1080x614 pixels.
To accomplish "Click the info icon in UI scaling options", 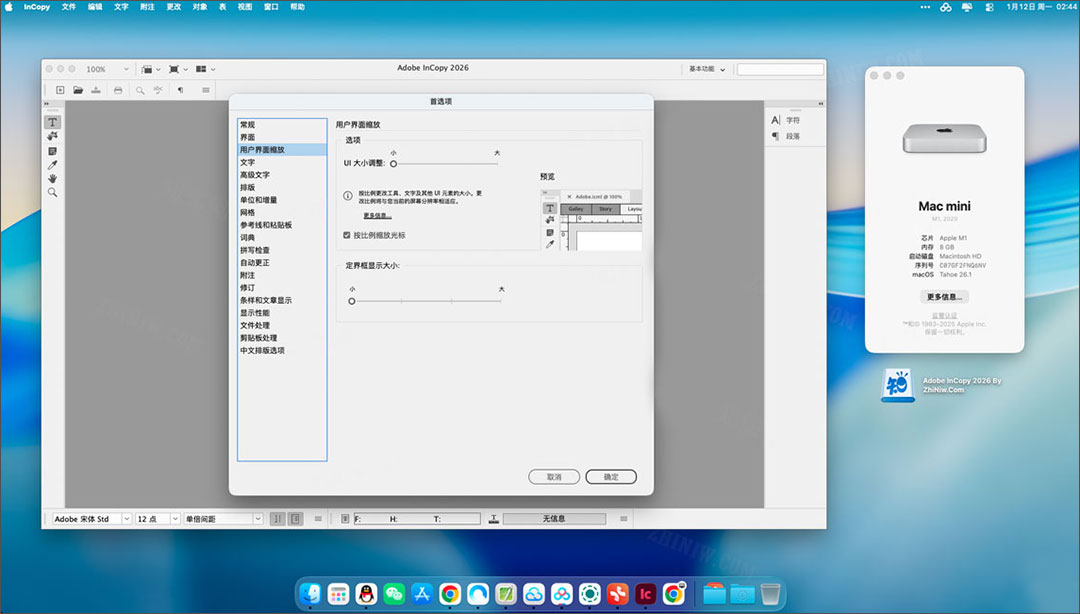I will [348, 196].
